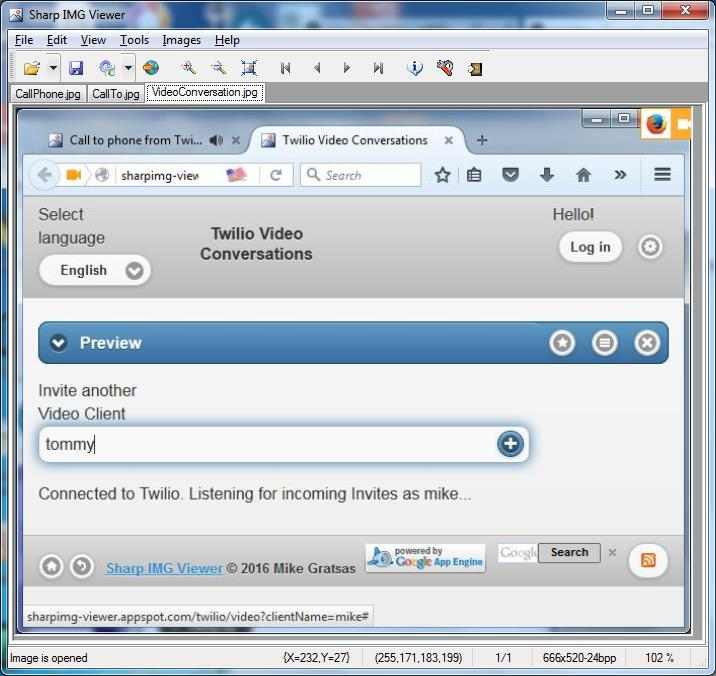Click the red wrench settings icon in the toolbar
The image size is (716, 676).
(445, 68)
